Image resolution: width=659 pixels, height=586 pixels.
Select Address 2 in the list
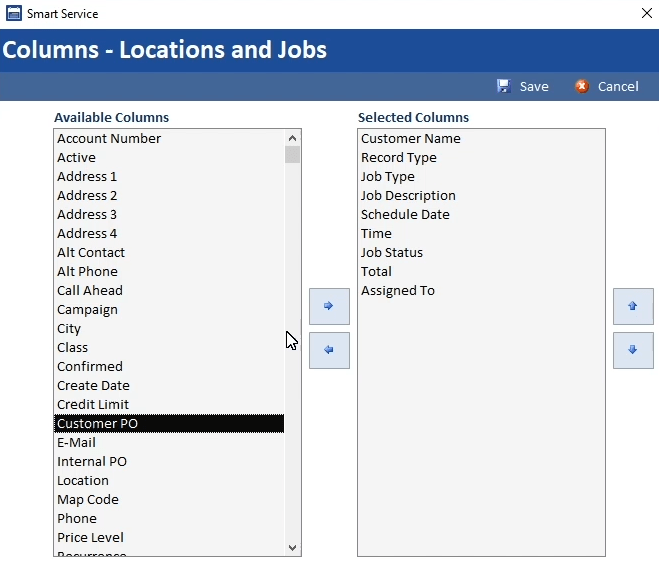click(169, 195)
